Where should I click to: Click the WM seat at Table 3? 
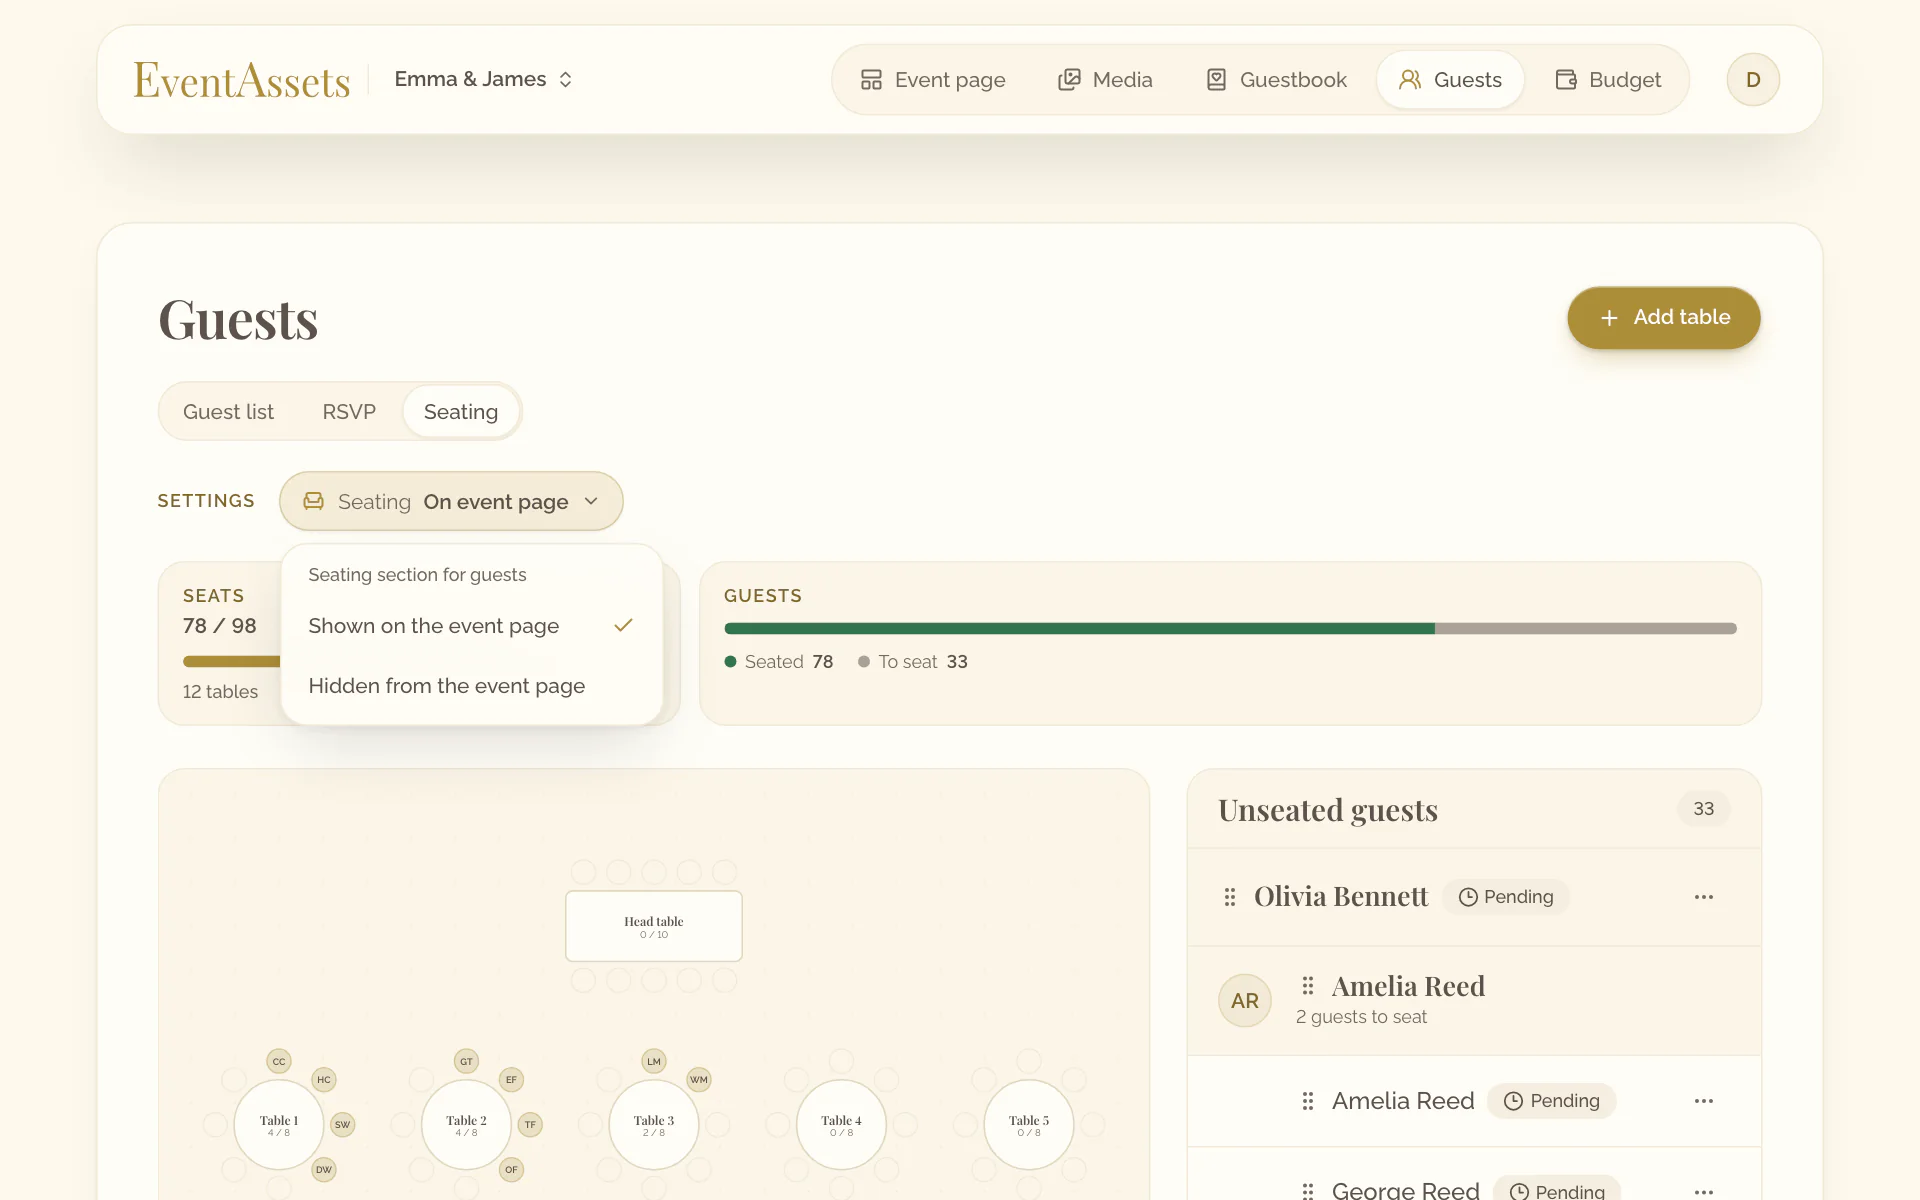tap(699, 1080)
